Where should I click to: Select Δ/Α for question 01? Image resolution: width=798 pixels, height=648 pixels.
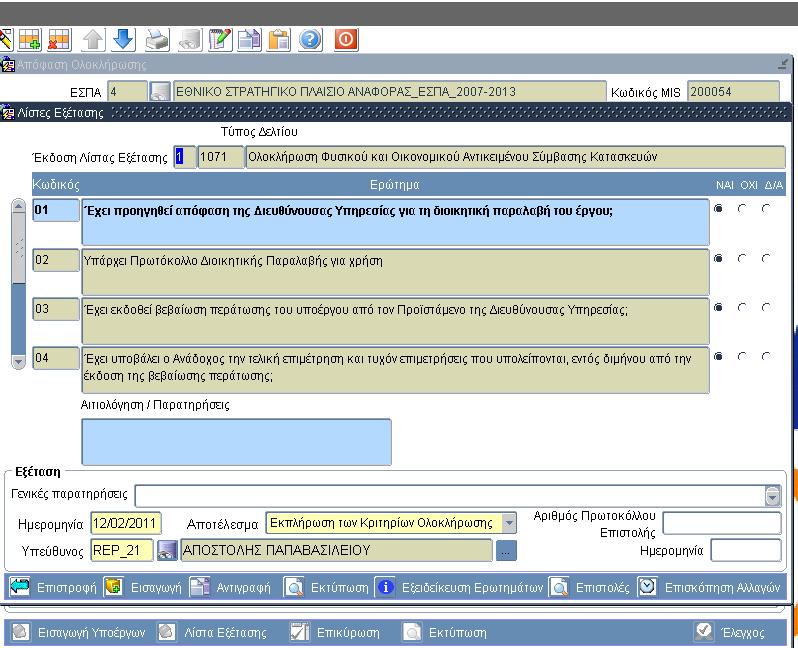[x=765, y=208]
